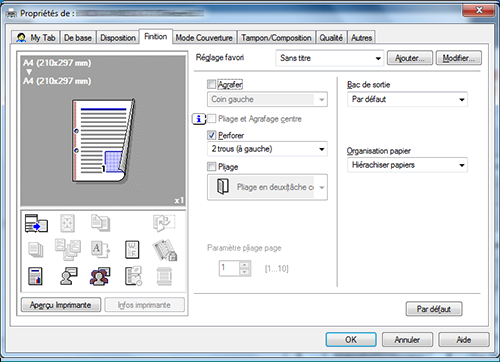500x362 pixels.
Task: Open the Pliage en deux fold type dropdown
Action: (267, 187)
